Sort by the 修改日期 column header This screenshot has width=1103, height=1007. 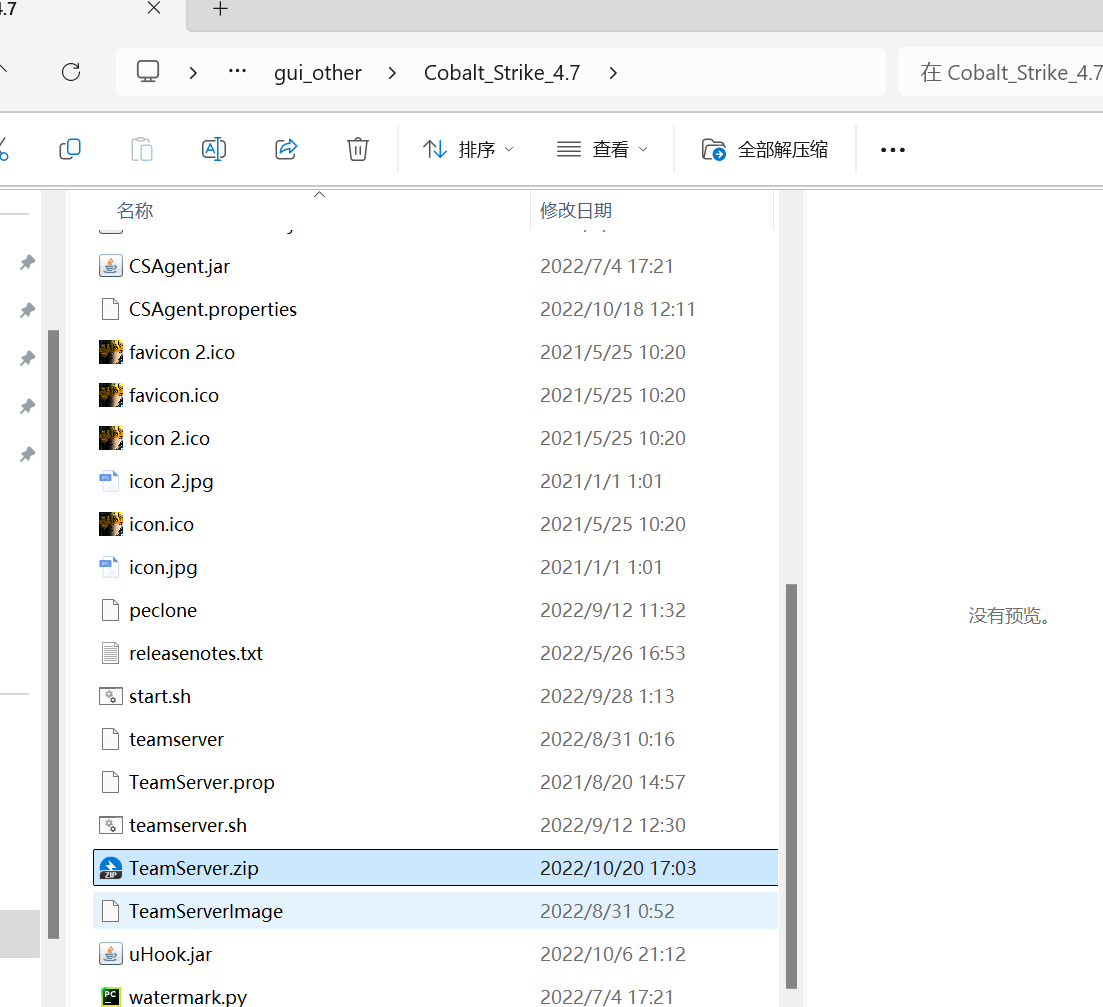(576, 210)
